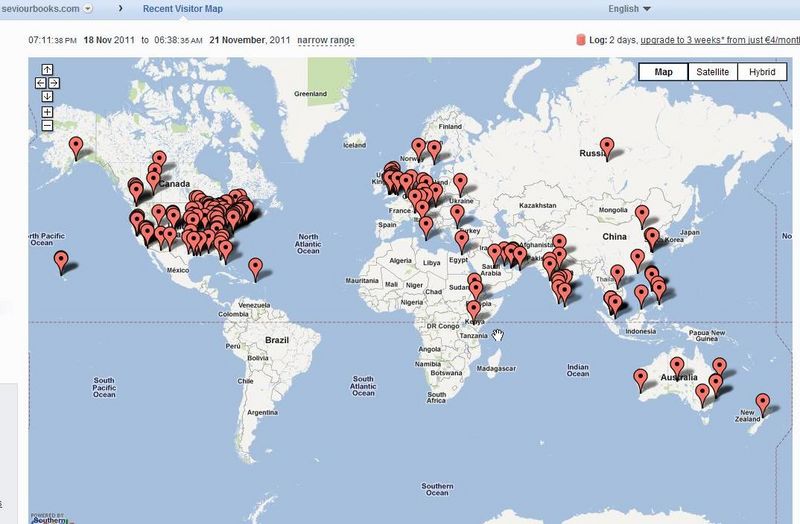The height and width of the screenshot is (524, 800).
Task: Click upgrade to 3 weeks link
Action: click(720, 40)
